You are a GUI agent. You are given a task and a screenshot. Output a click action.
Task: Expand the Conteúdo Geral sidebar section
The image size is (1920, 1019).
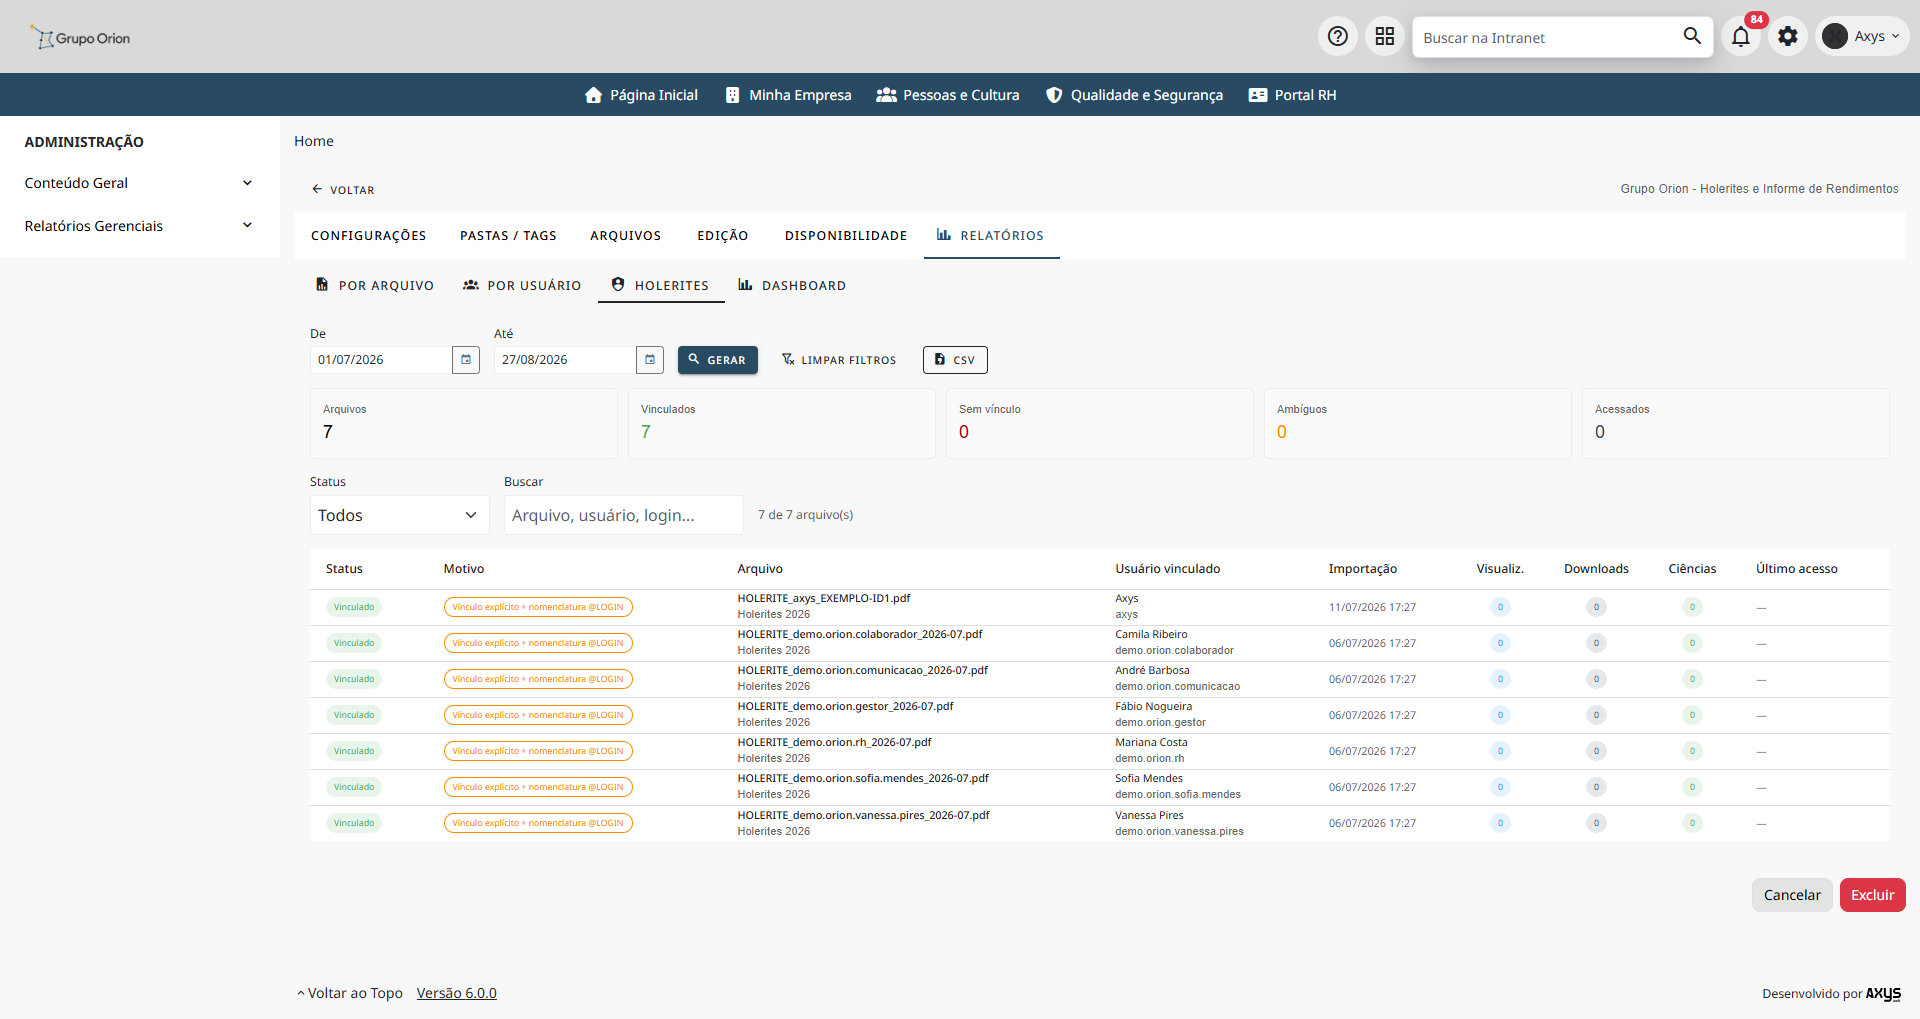pyautogui.click(x=139, y=183)
